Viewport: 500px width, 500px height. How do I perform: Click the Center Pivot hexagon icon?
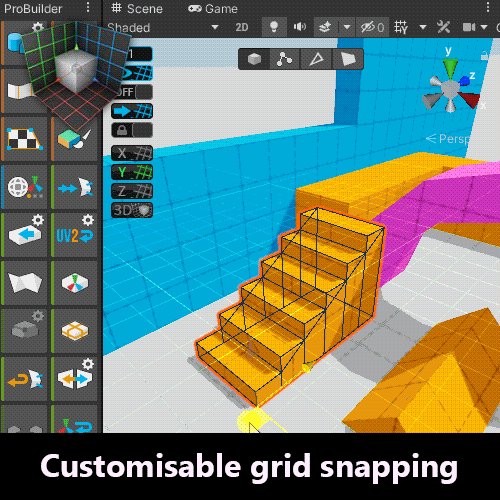tap(75, 283)
